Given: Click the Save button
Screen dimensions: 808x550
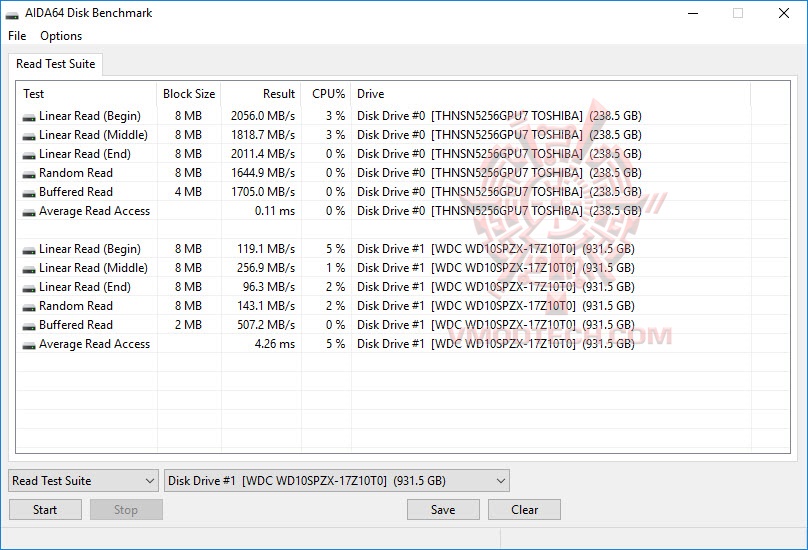Looking at the screenshot, I should pos(443,510).
